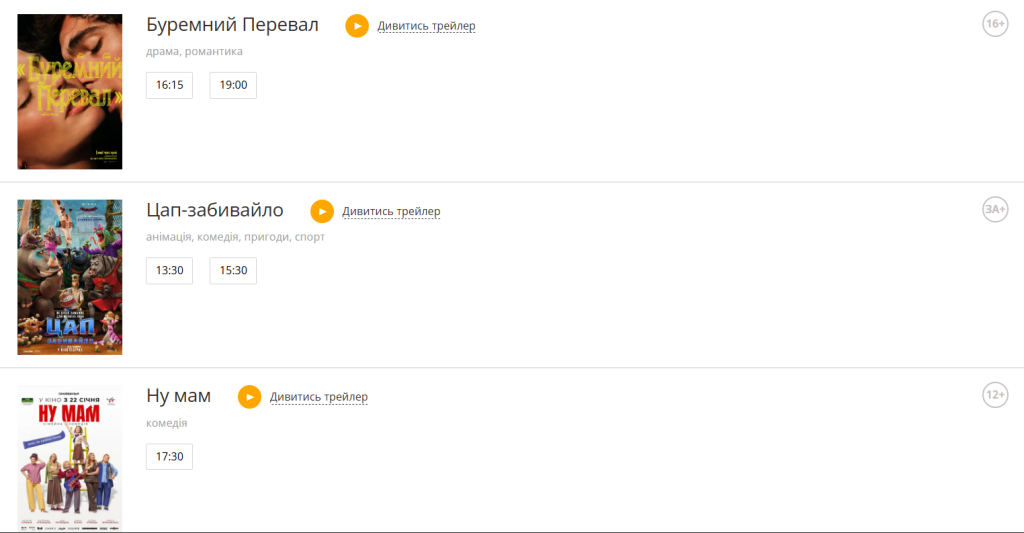Click the 16+ age rating badge

pos(995,24)
